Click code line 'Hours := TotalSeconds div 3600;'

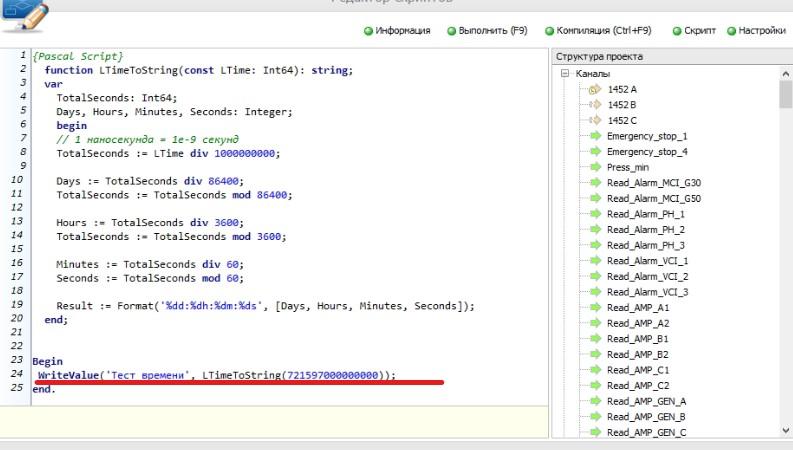[x=150, y=222]
